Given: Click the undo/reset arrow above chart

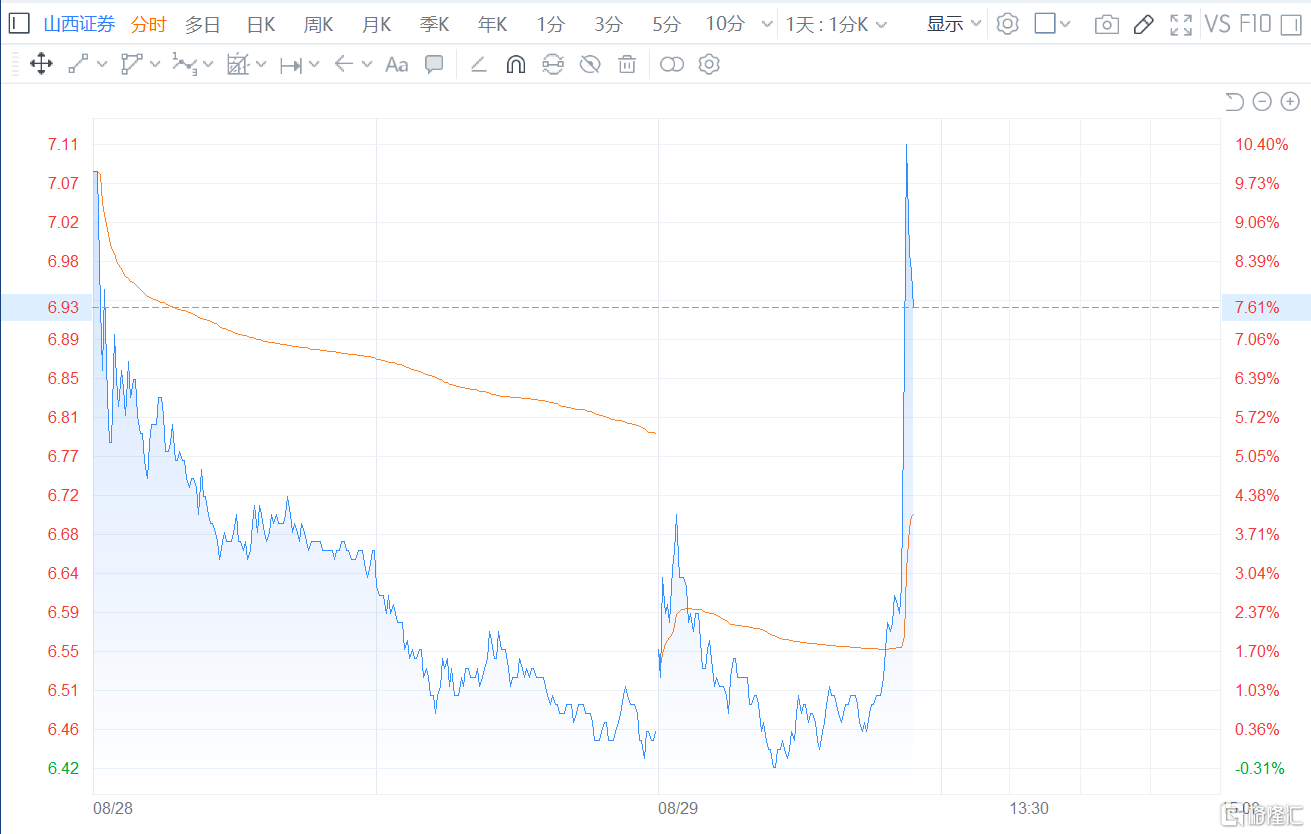Looking at the screenshot, I should pos(1234,101).
